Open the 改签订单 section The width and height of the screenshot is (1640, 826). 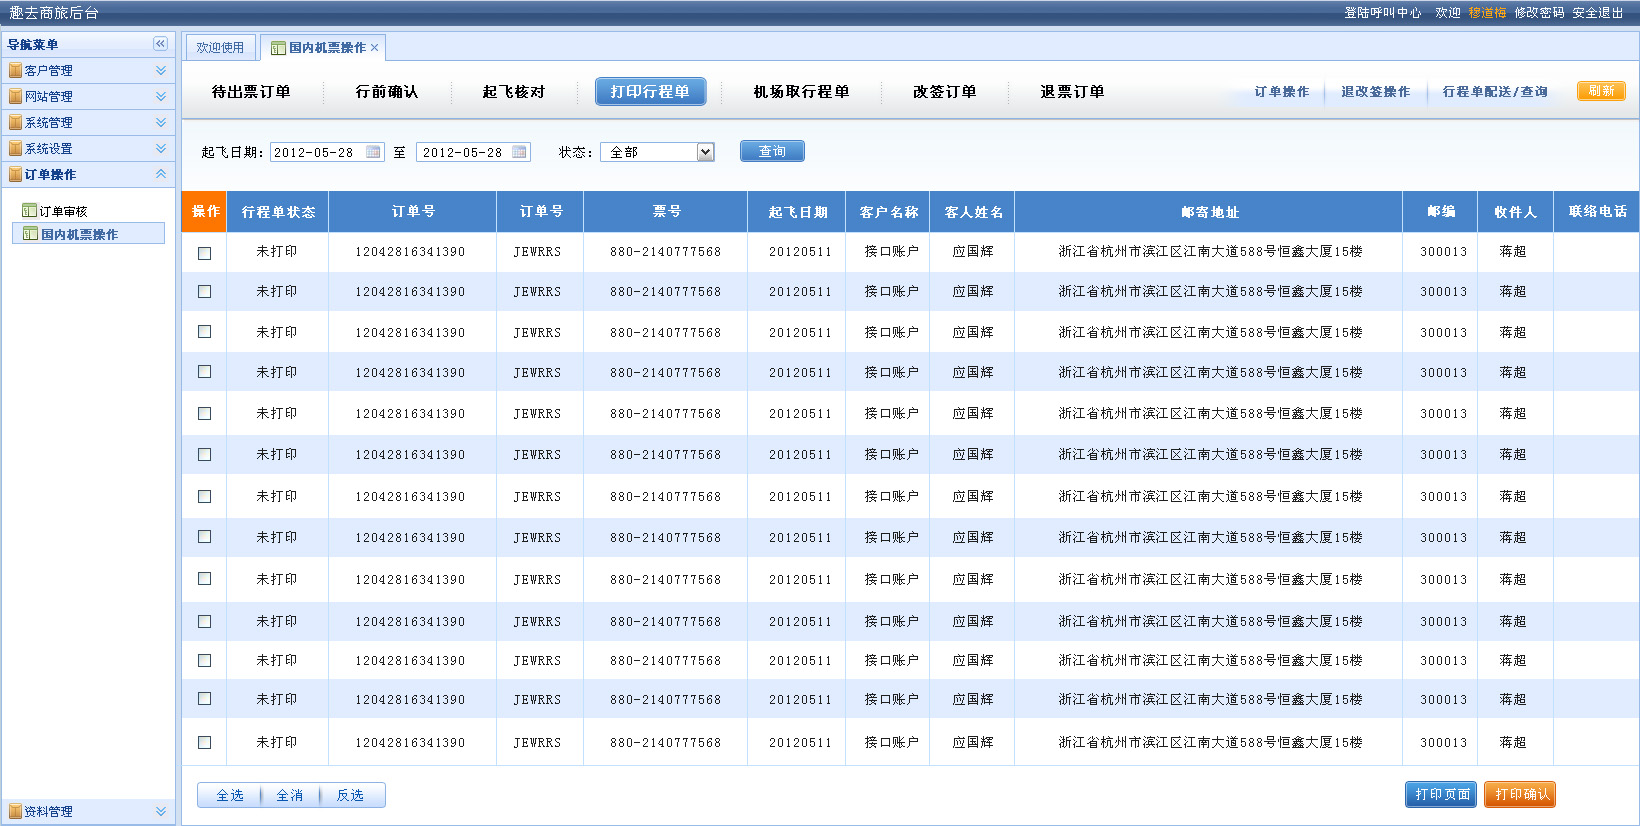pos(945,92)
